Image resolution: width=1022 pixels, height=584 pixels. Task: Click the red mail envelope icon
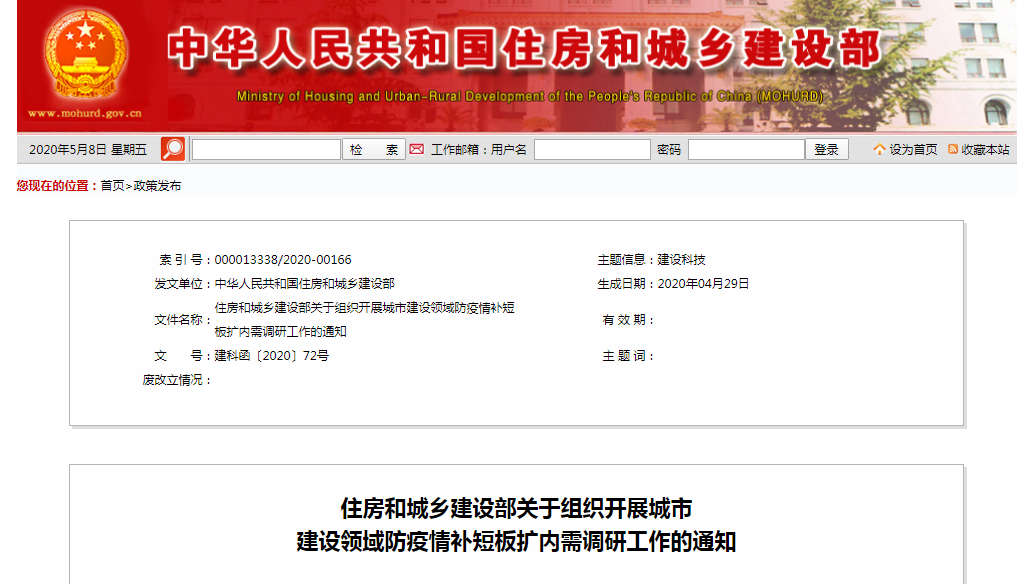click(416, 149)
